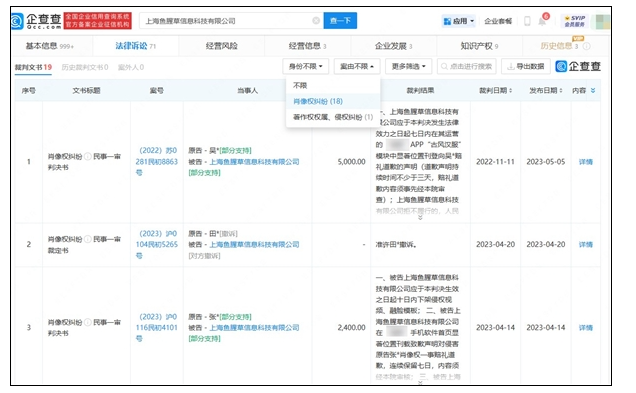Image resolution: width=636 pixels, height=393 pixels.
Task: Click 原告 - 田* party text
Action: [x=204, y=234]
